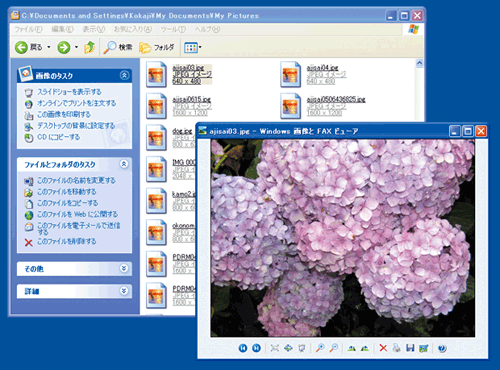
Task: Click scroll up arrow in Explorer file list
Action: [419, 63]
